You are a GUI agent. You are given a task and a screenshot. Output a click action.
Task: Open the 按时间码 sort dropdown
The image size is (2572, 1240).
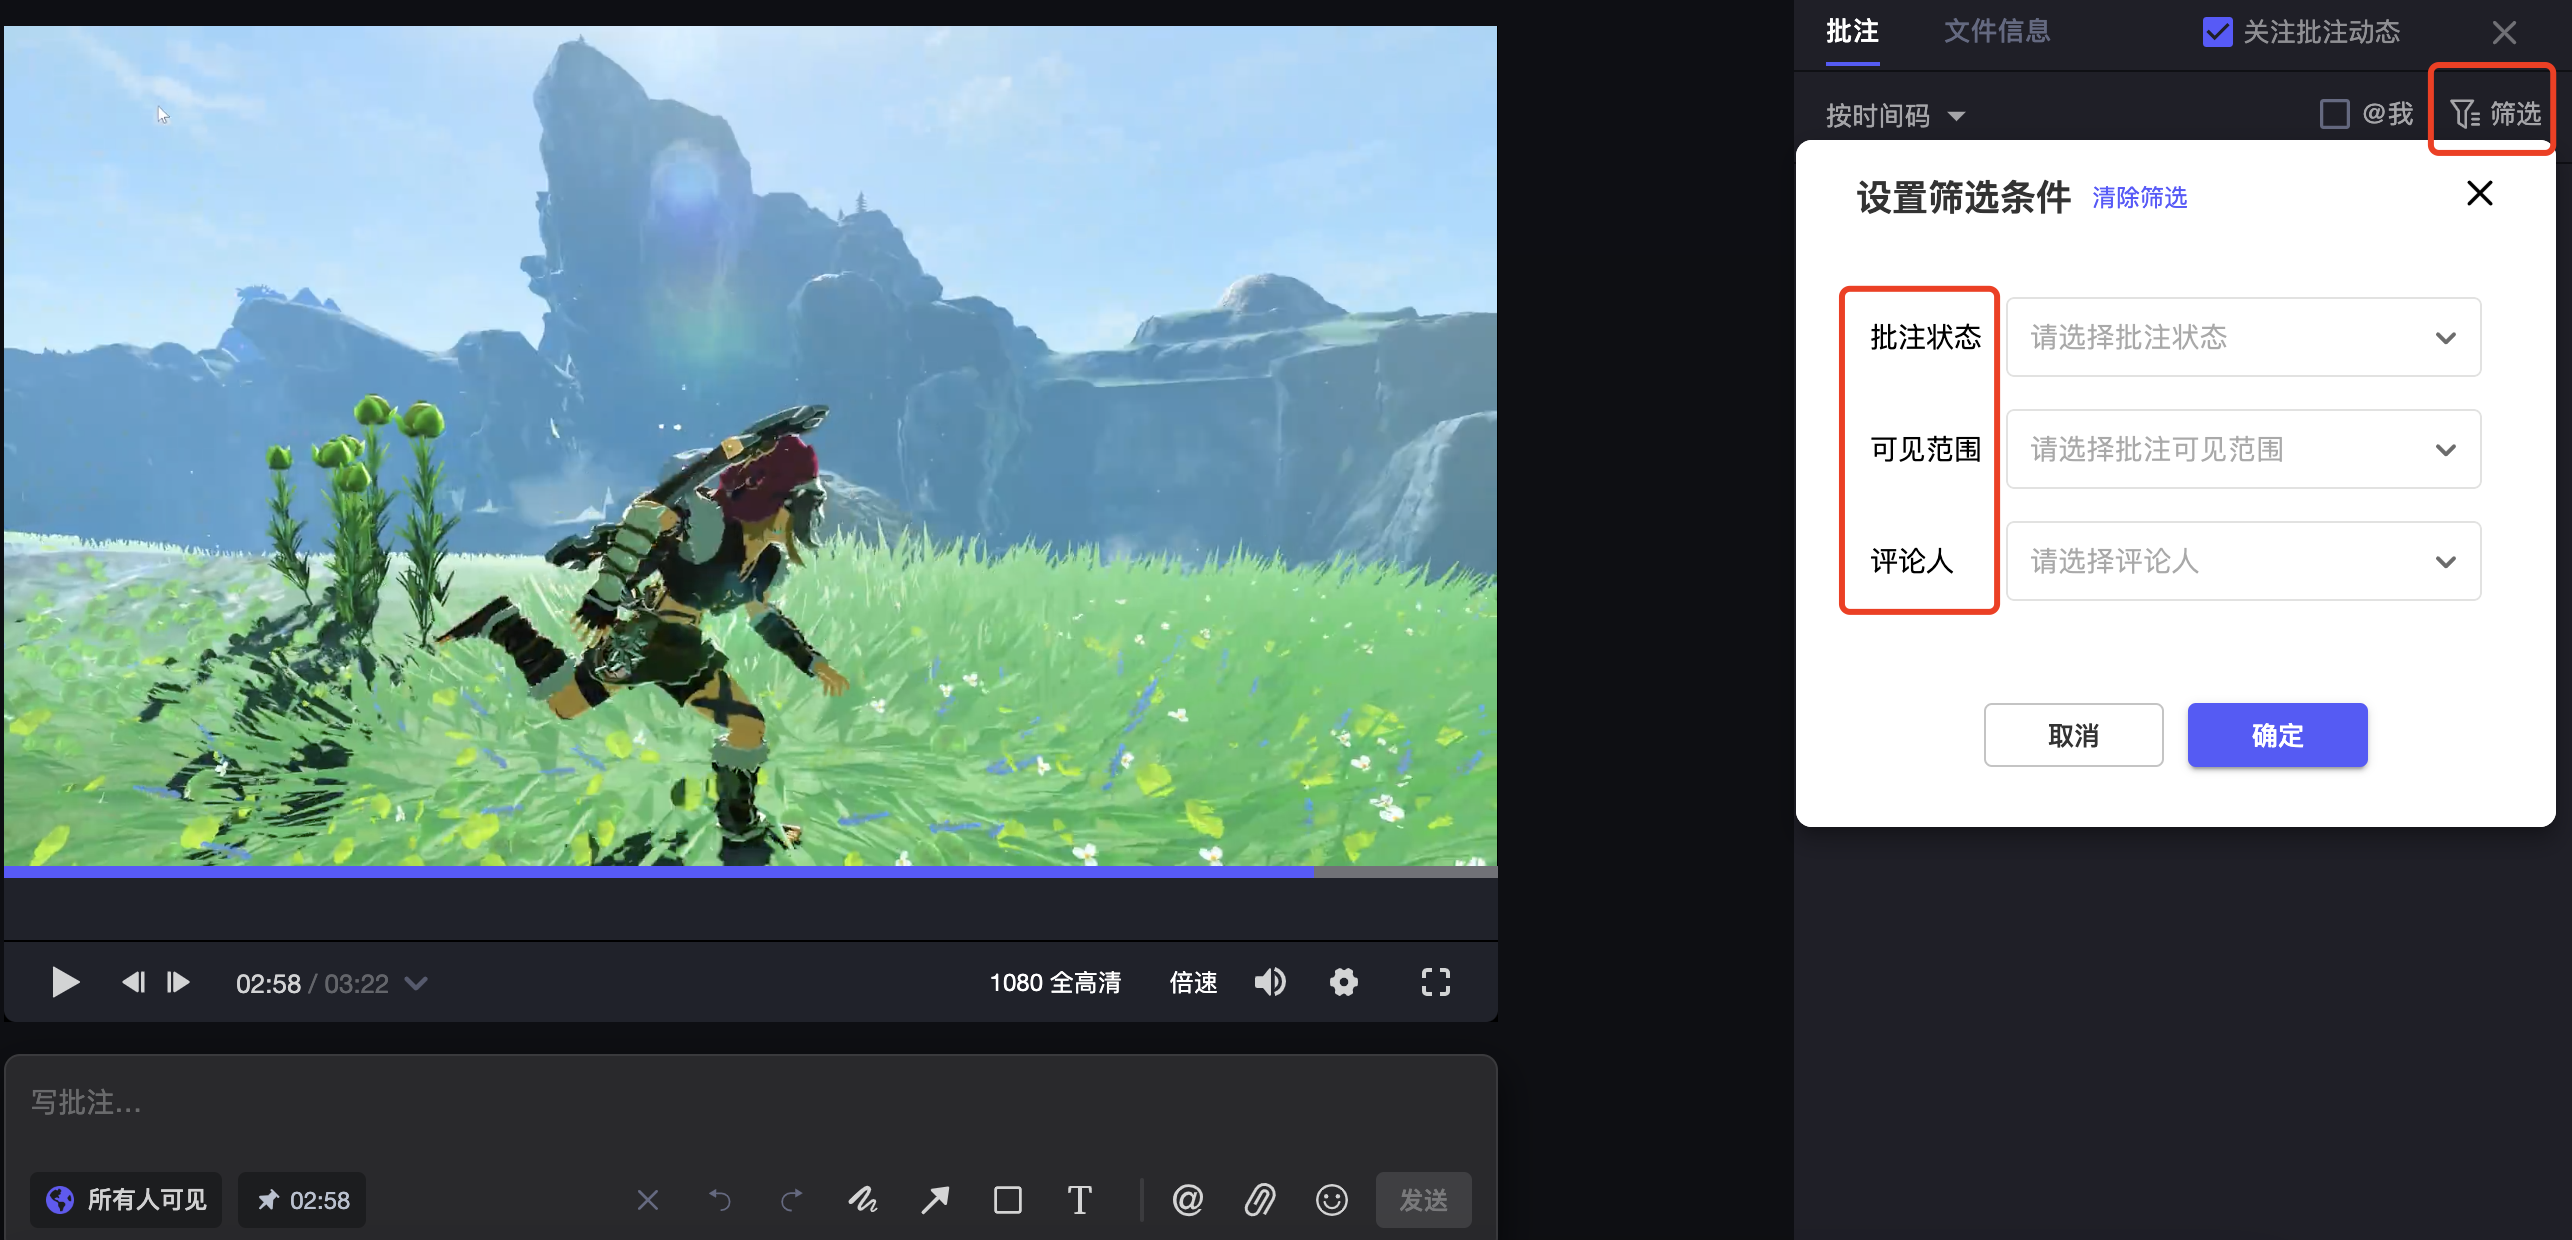(x=1895, y=116)
